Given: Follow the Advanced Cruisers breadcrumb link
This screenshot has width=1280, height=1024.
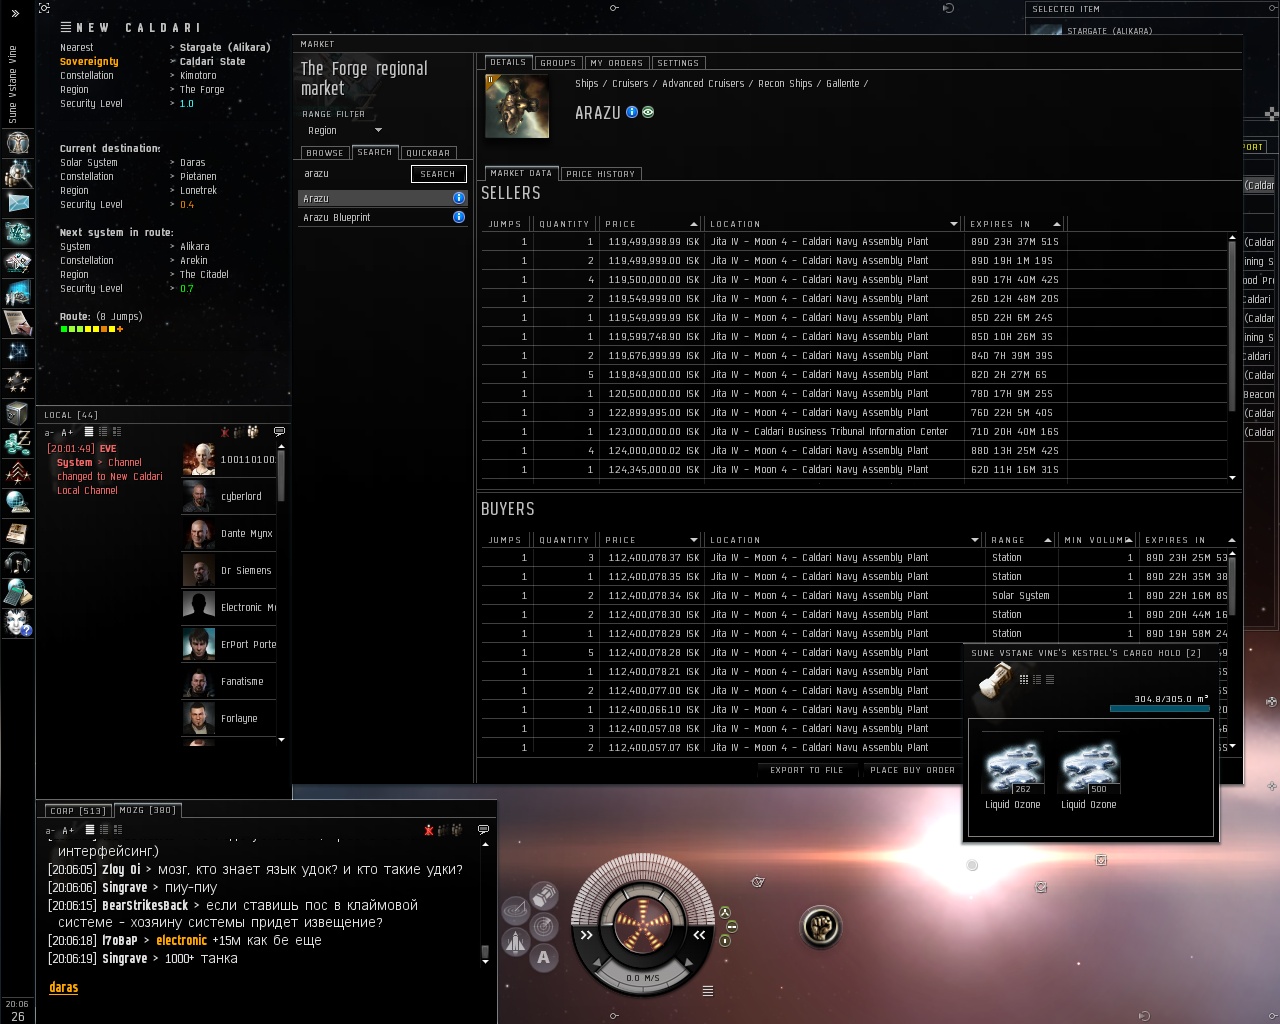Looking at the screenshot, I should [x=703, y=84].
